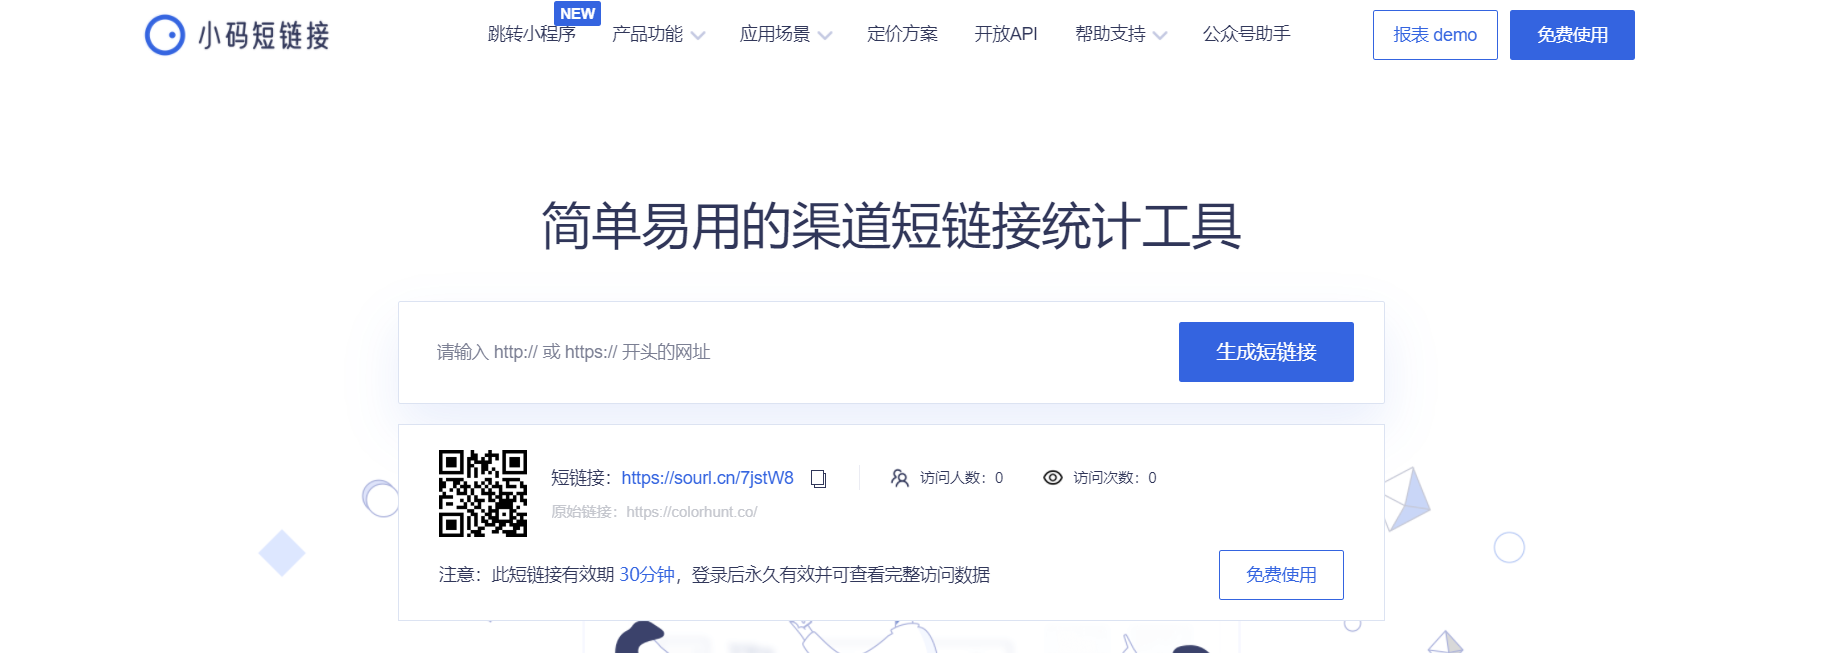Click the visitor count people icon
The image size is (1825, 653).
900,478
